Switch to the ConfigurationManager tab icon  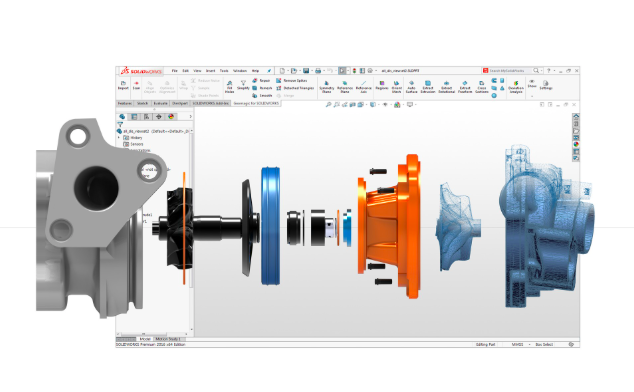(146, 117)
